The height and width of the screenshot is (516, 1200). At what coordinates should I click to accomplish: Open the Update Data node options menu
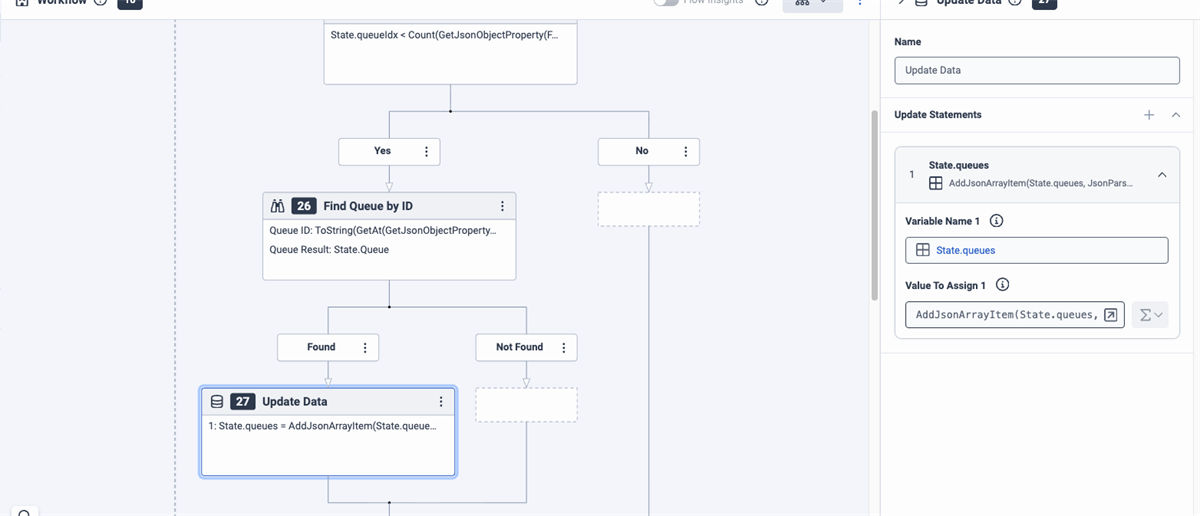441,401
